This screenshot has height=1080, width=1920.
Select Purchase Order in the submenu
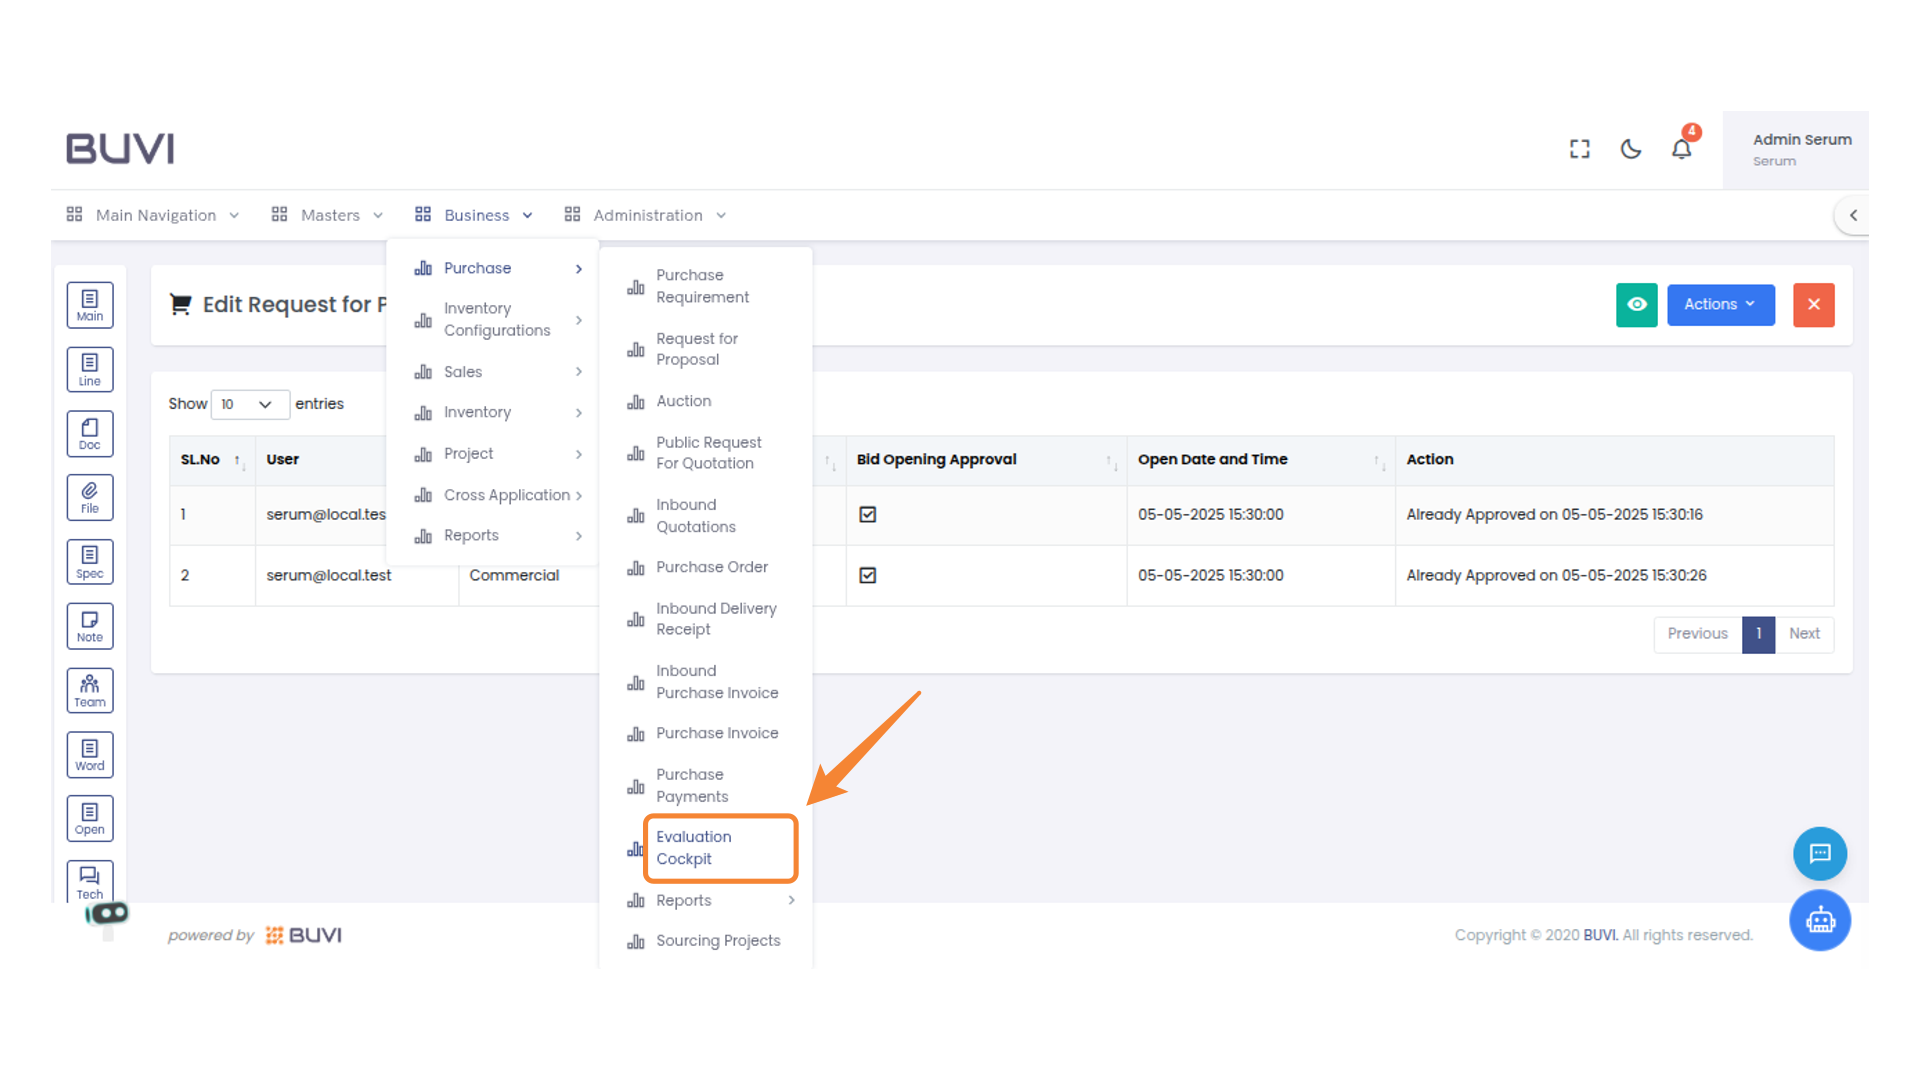click(711, 567)
